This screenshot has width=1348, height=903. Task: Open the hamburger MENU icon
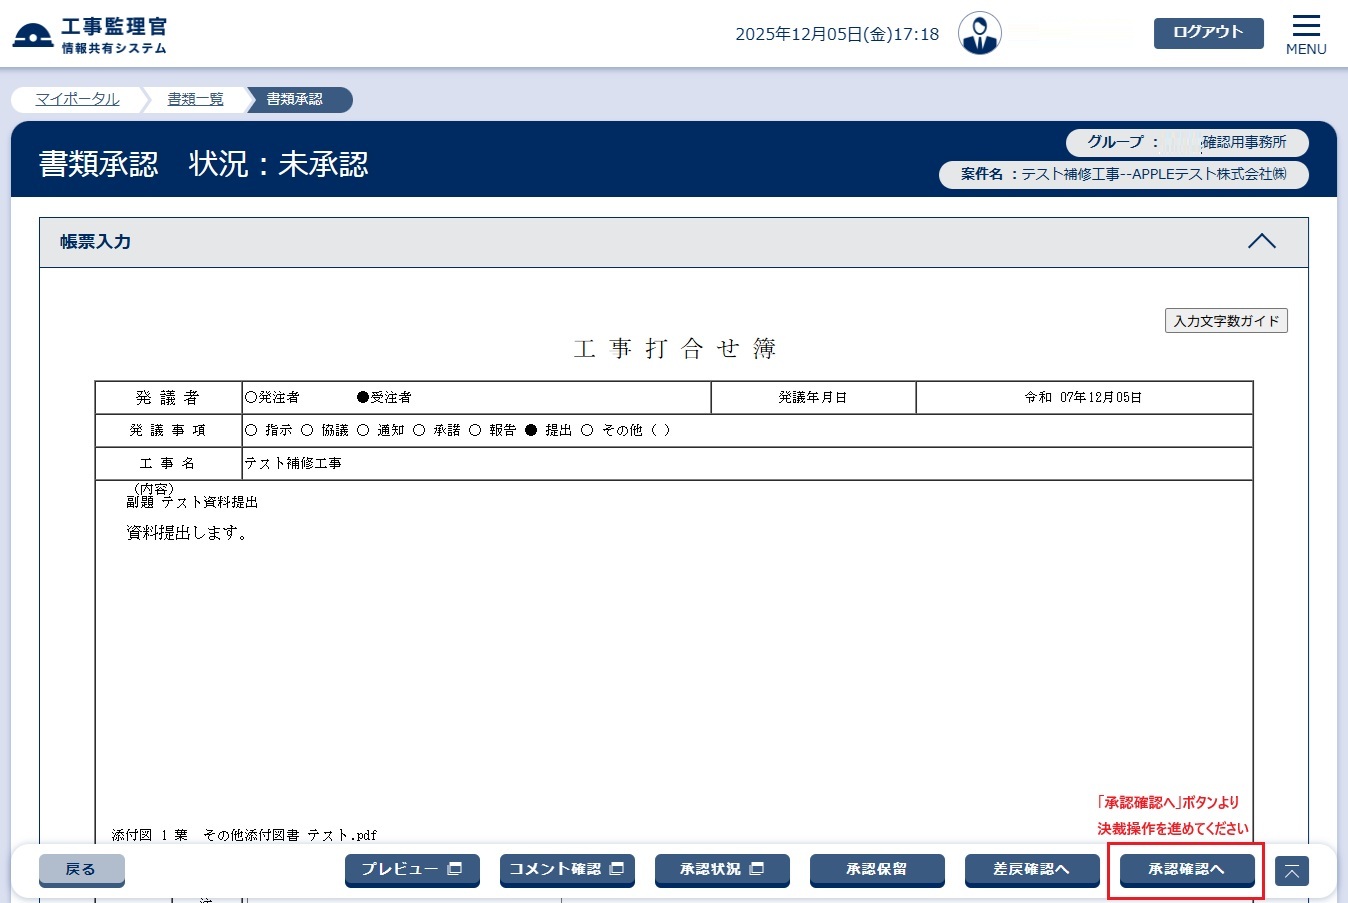point(1305,34)
